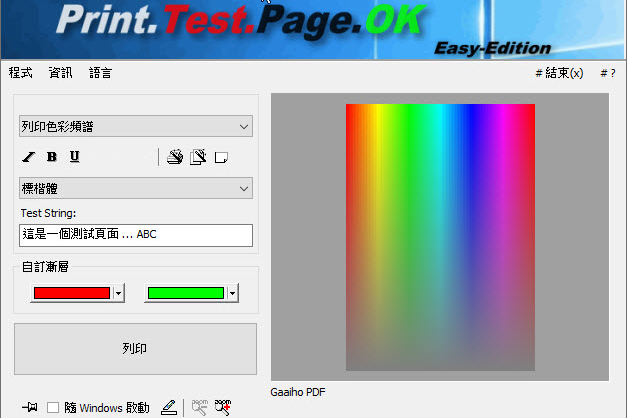The height and width of the screenshot is (418, 627).
Task: Open the 標楷體 font dropdown
Action: tap(136, 188)
